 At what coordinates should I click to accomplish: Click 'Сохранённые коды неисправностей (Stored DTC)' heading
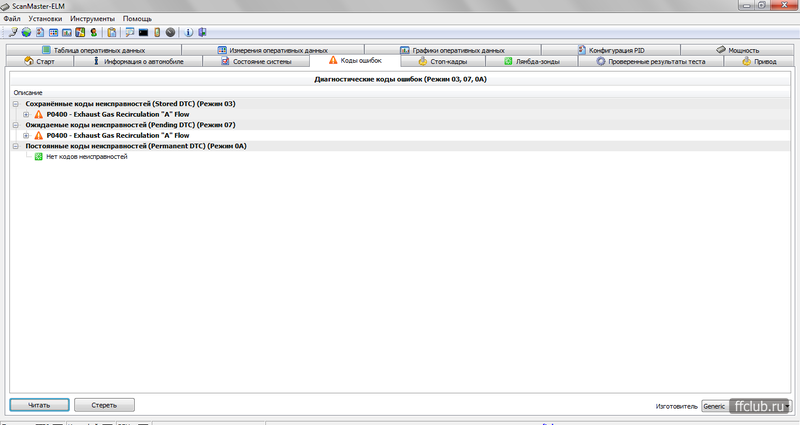(130, 104)
